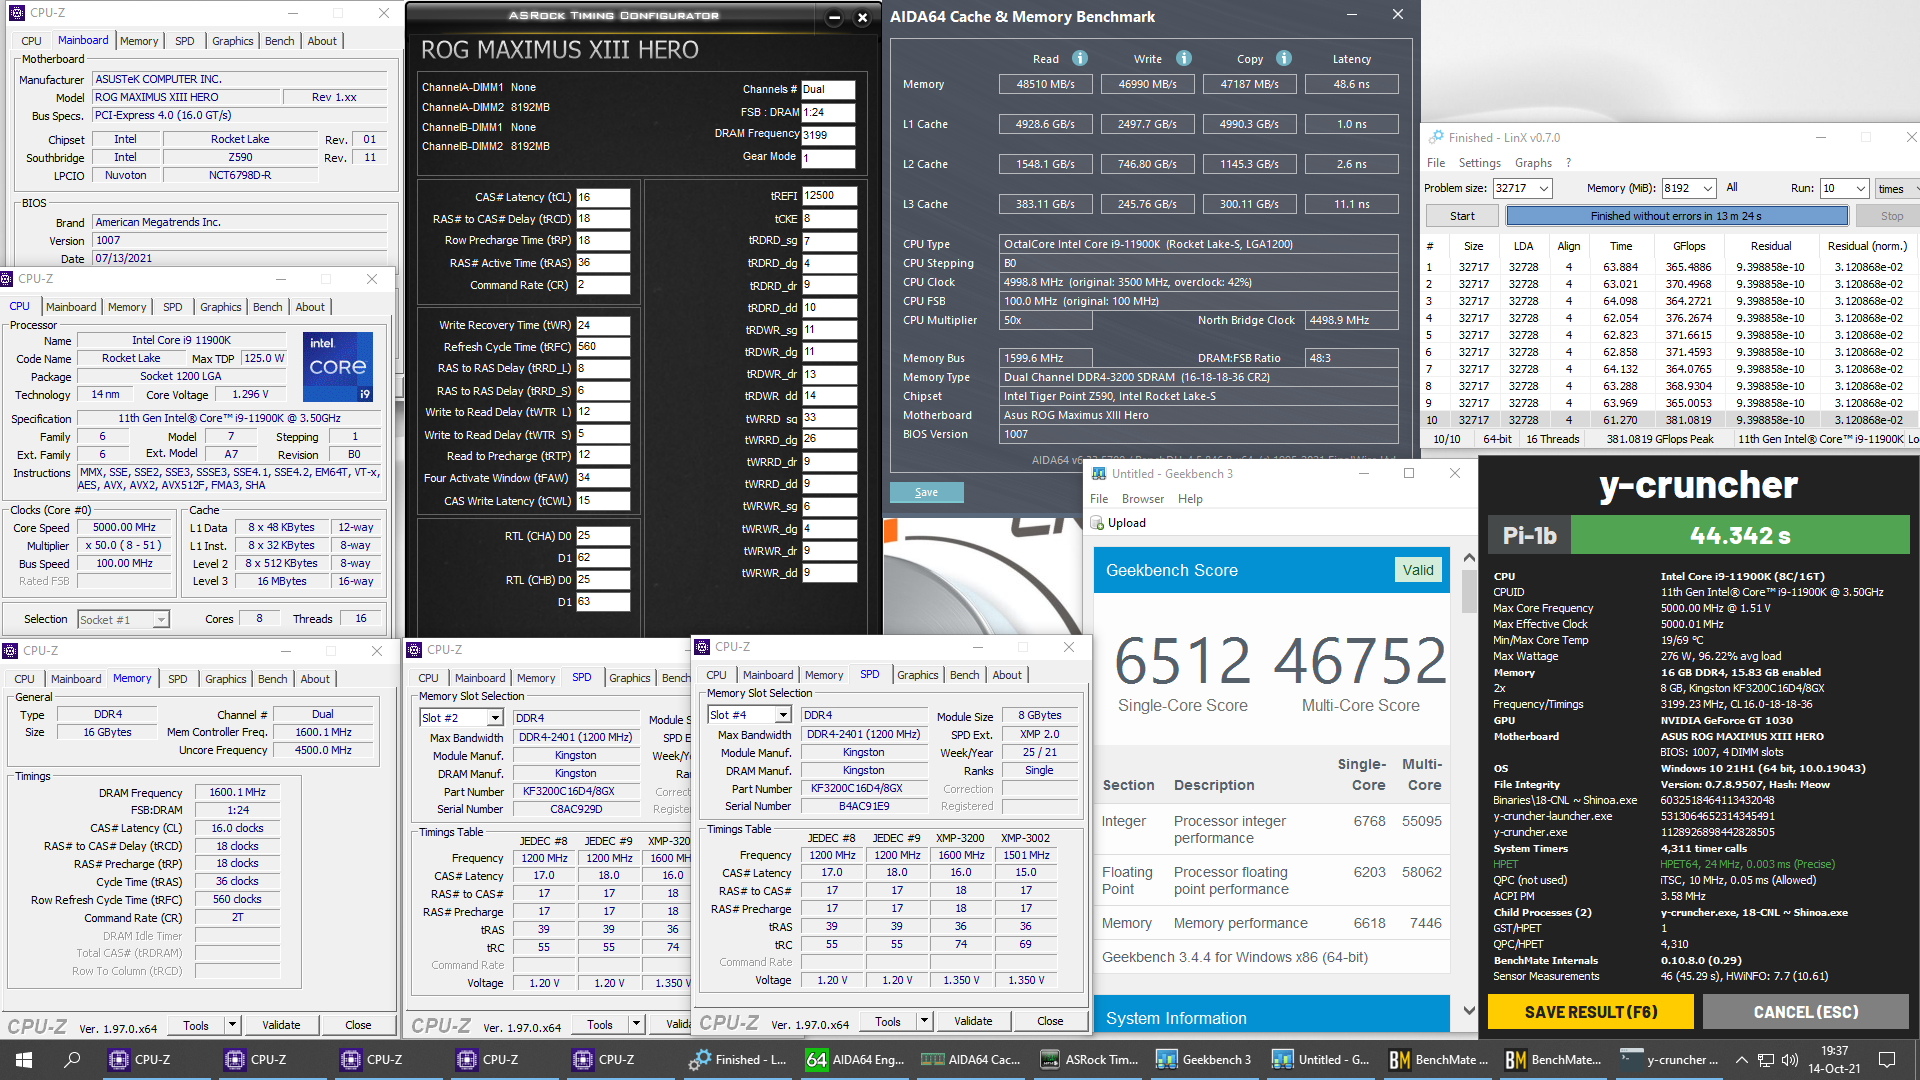This screenshot has height=1080, width=1920.
Task: Open the LinX Graphs menu
Action: [1533, 163]
